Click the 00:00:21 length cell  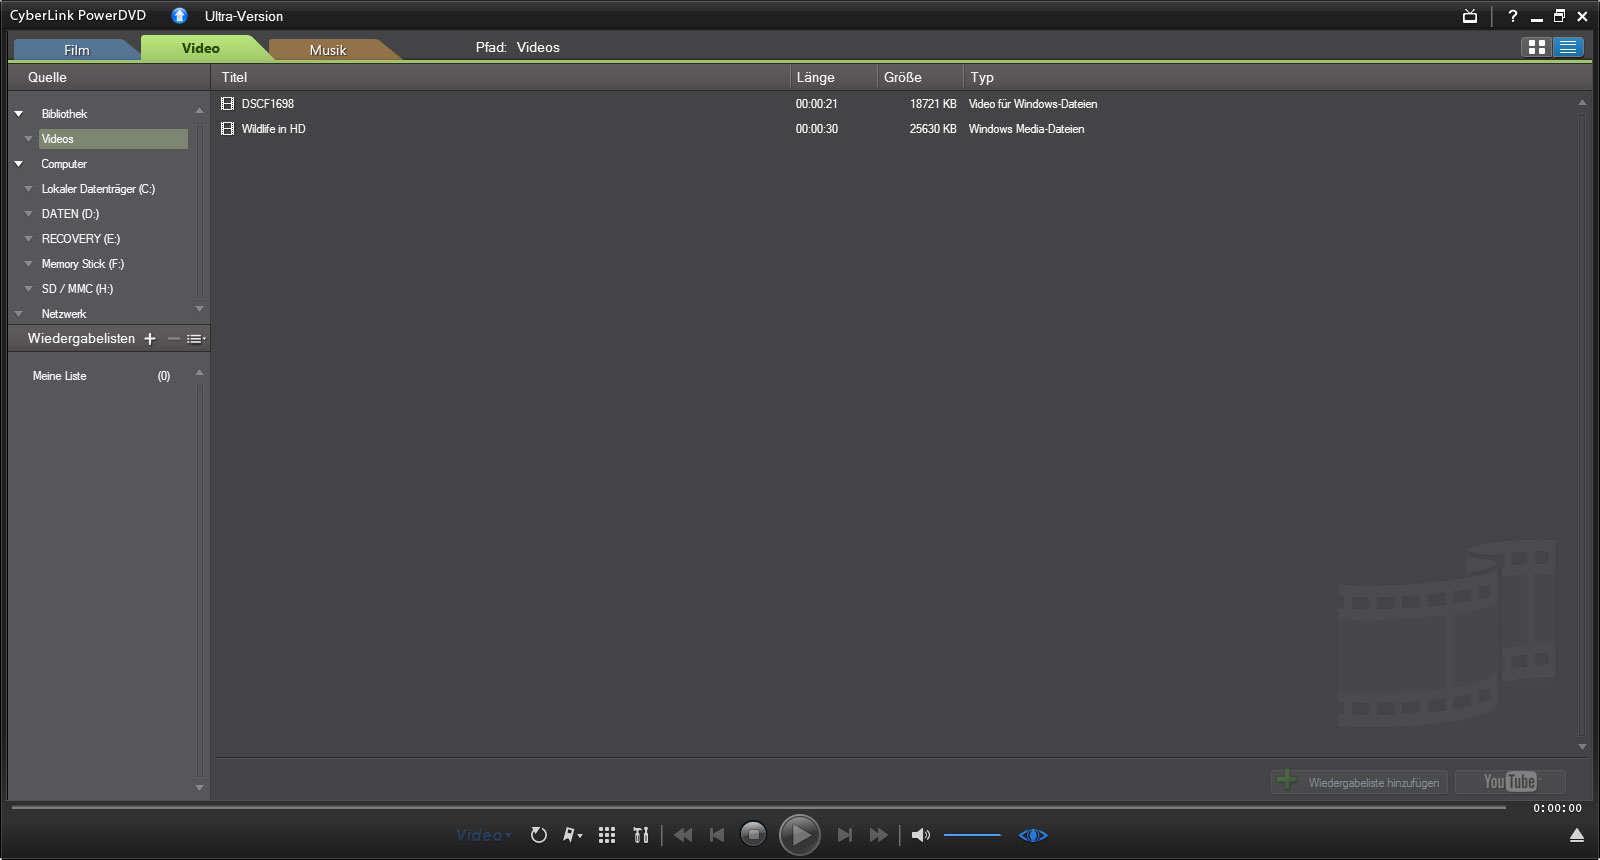tap(817, 104)
